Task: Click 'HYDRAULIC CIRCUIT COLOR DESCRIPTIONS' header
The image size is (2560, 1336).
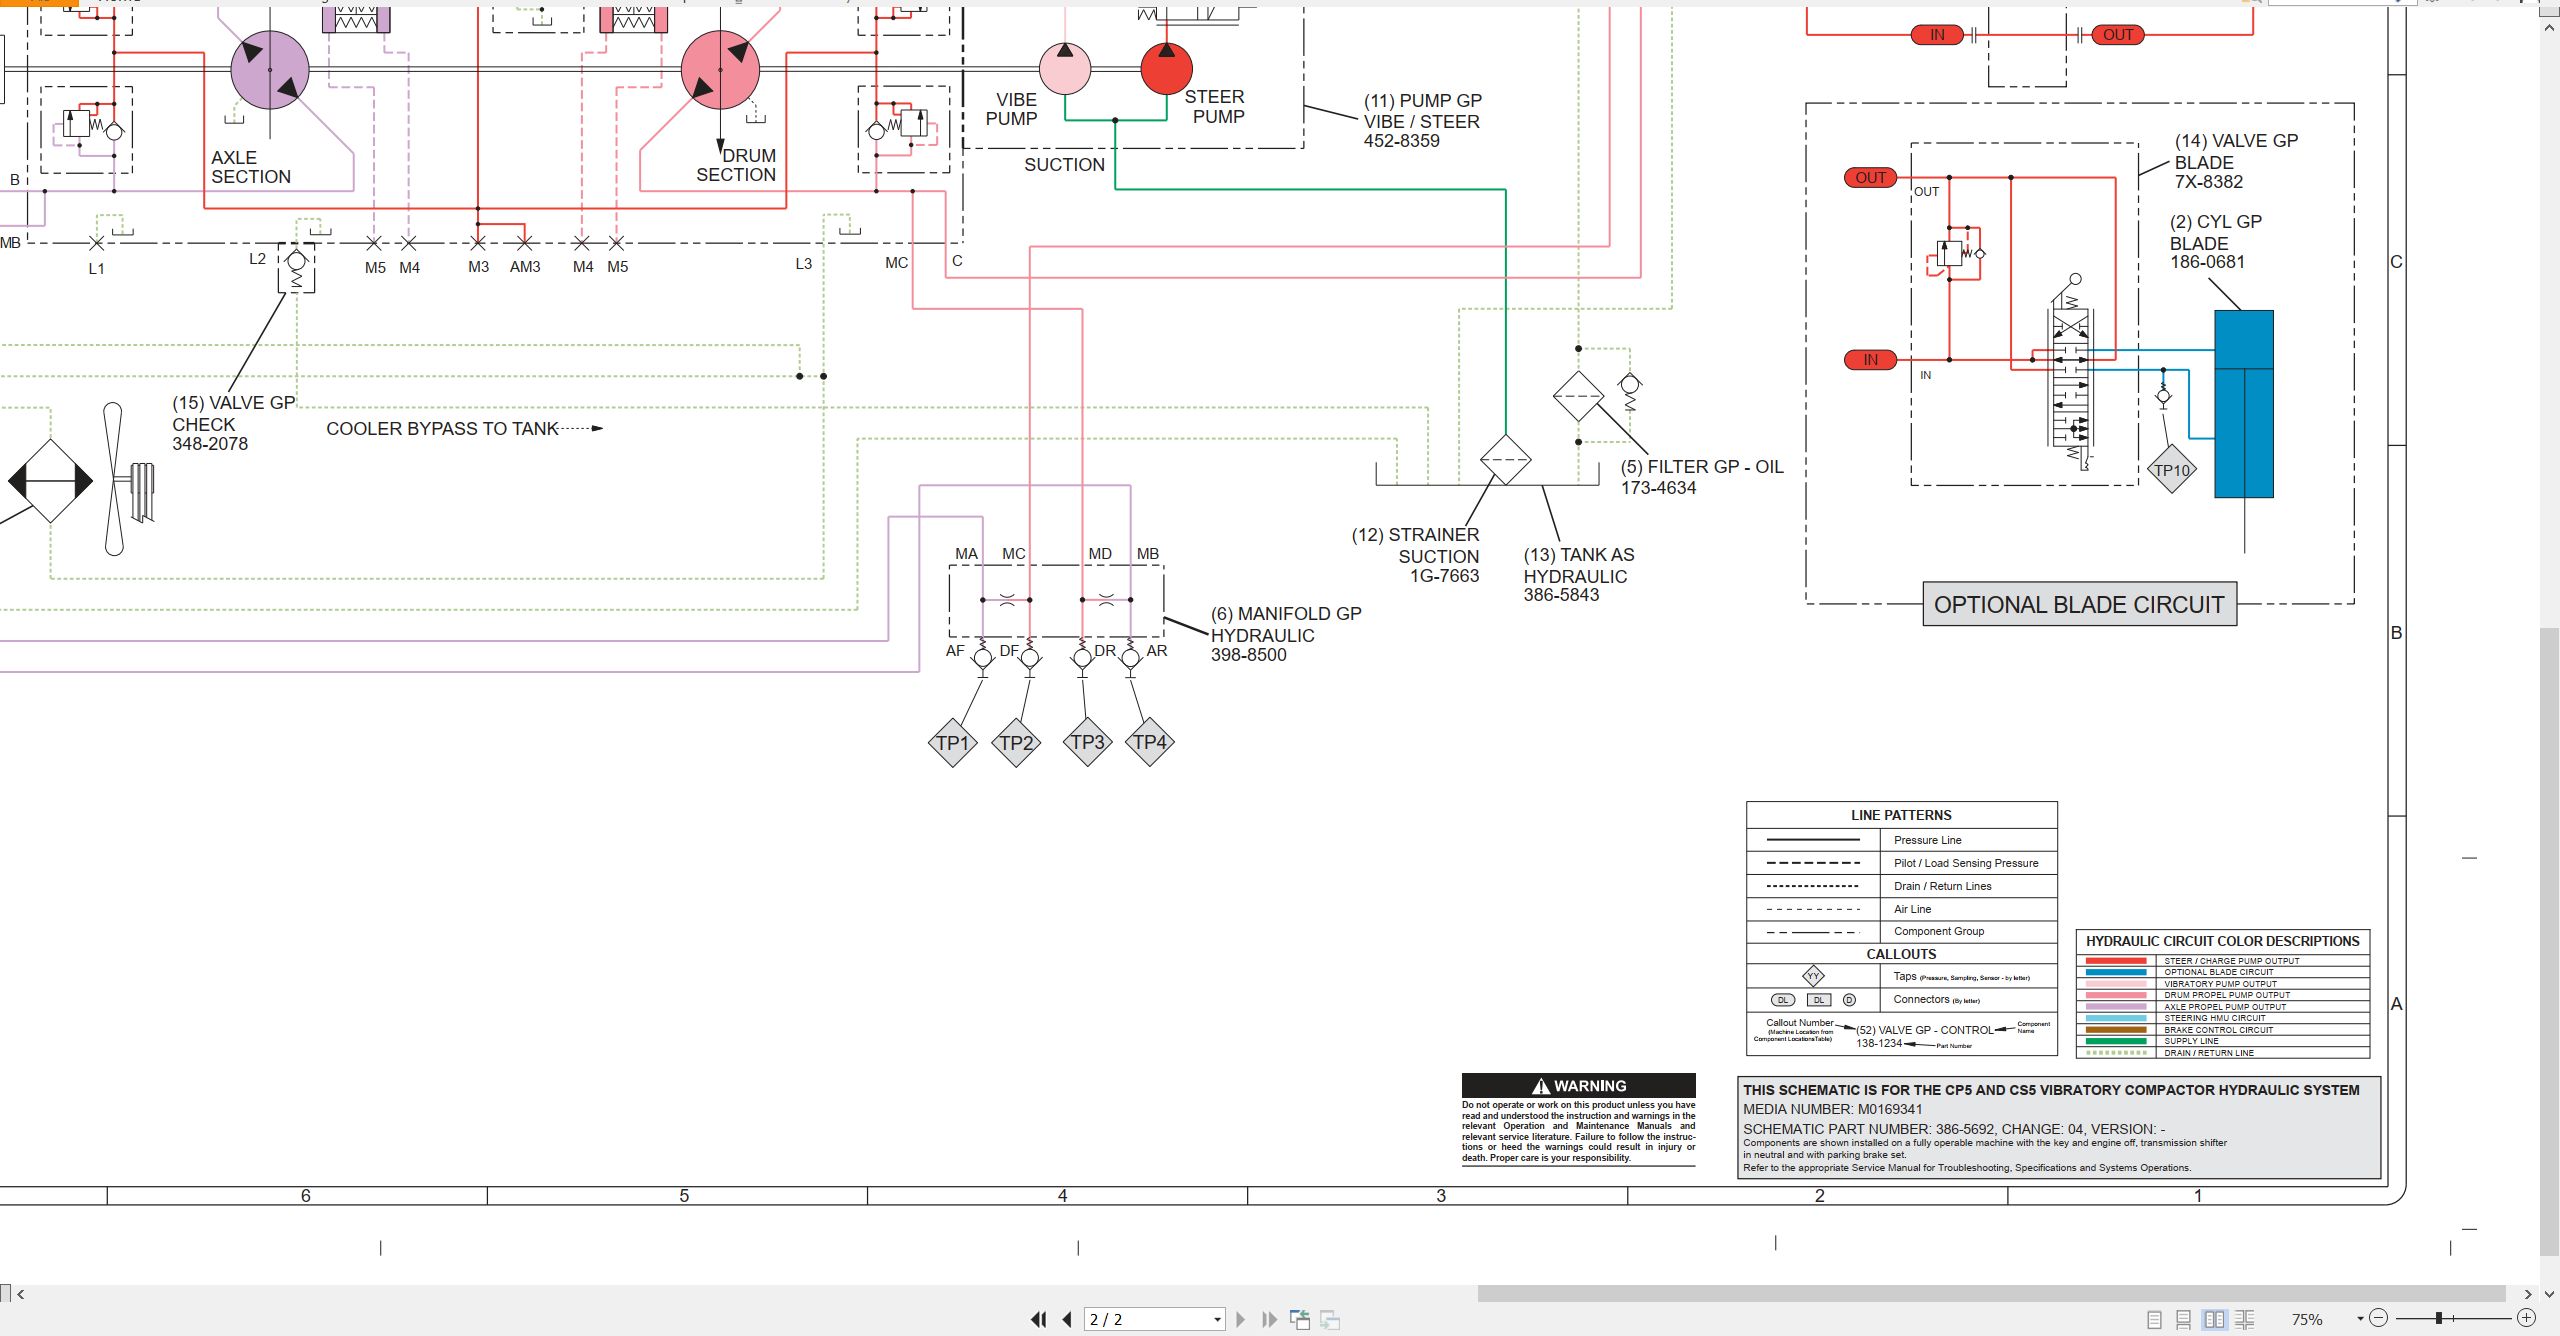Action: point(2222,941)
